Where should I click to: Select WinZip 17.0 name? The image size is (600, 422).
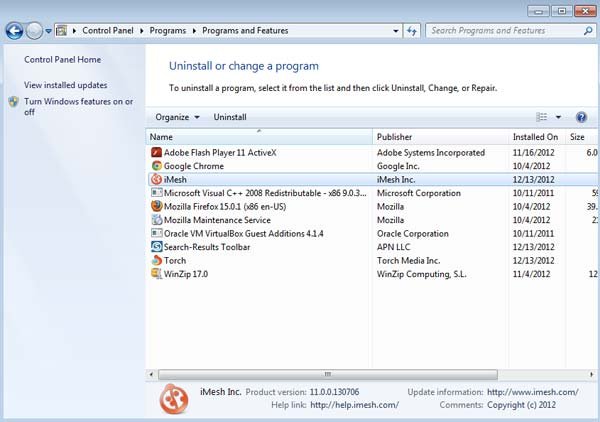186,274
